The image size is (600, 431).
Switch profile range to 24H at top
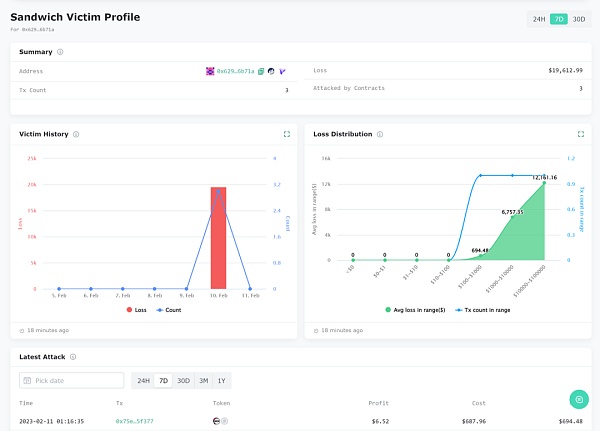pos(539,19)
